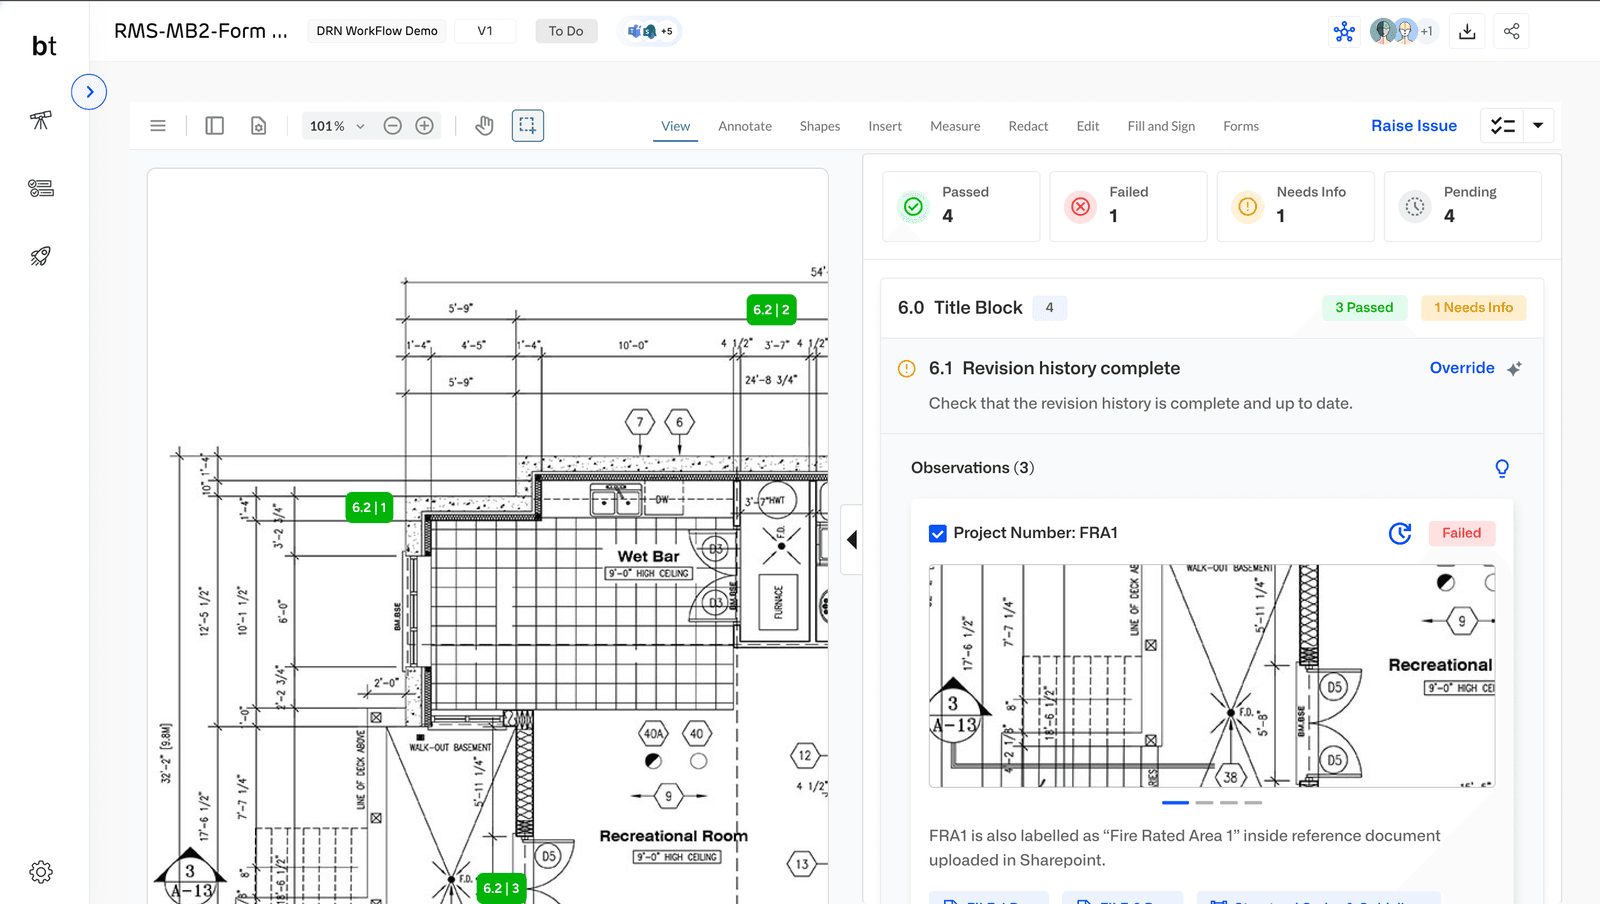Click the V1 version tag
Screen dimensions: 1600x904
[x=485, y=31]
